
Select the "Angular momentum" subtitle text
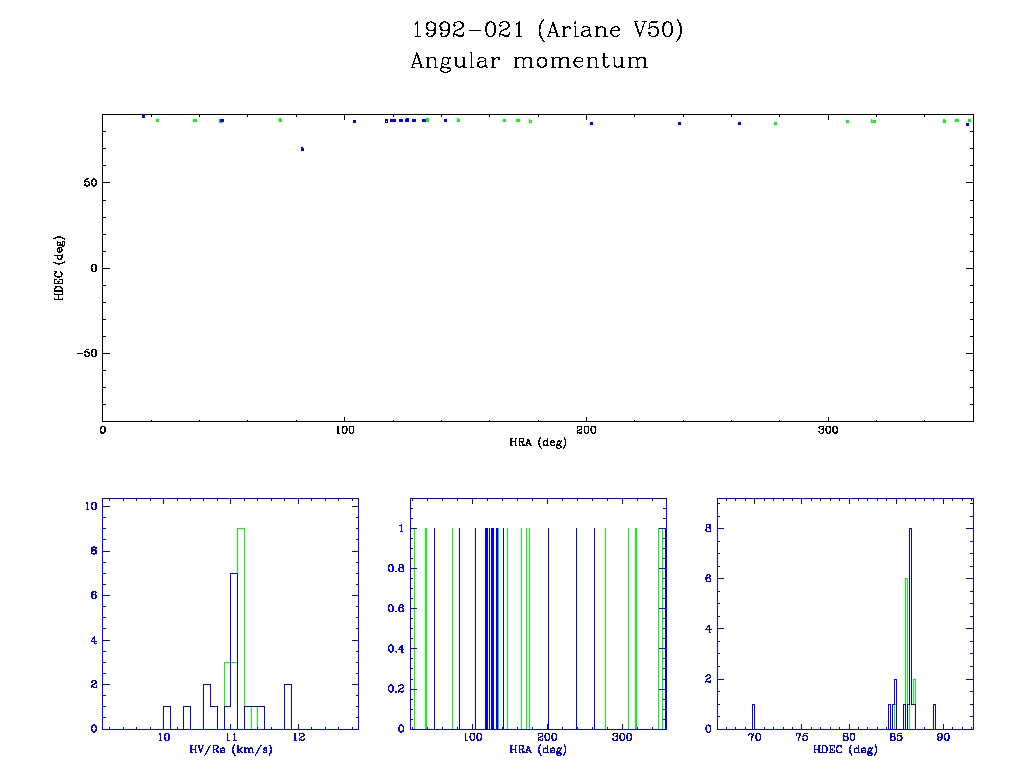[529, 62]
